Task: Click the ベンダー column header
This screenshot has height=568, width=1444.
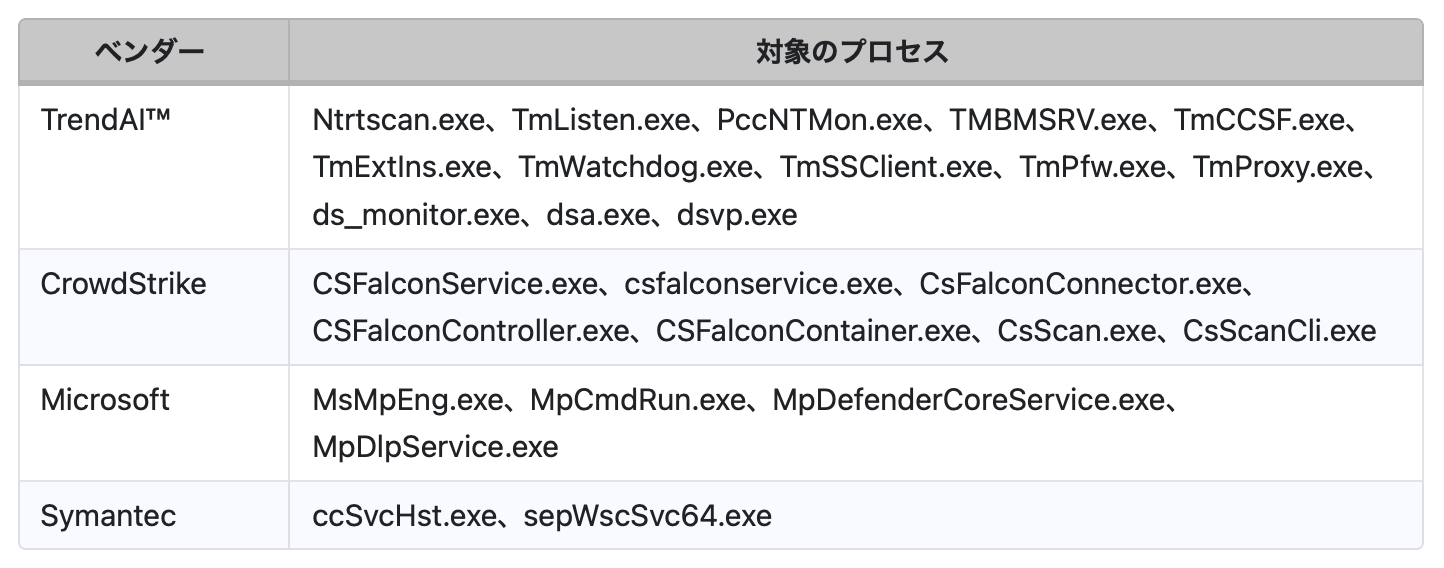Action: tap(149, 52)
